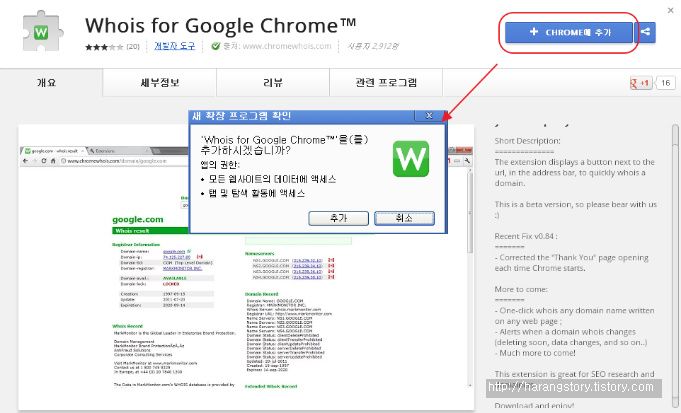Select the 개요 tab
The image size is (681, 413).
[x=47, y=83]
